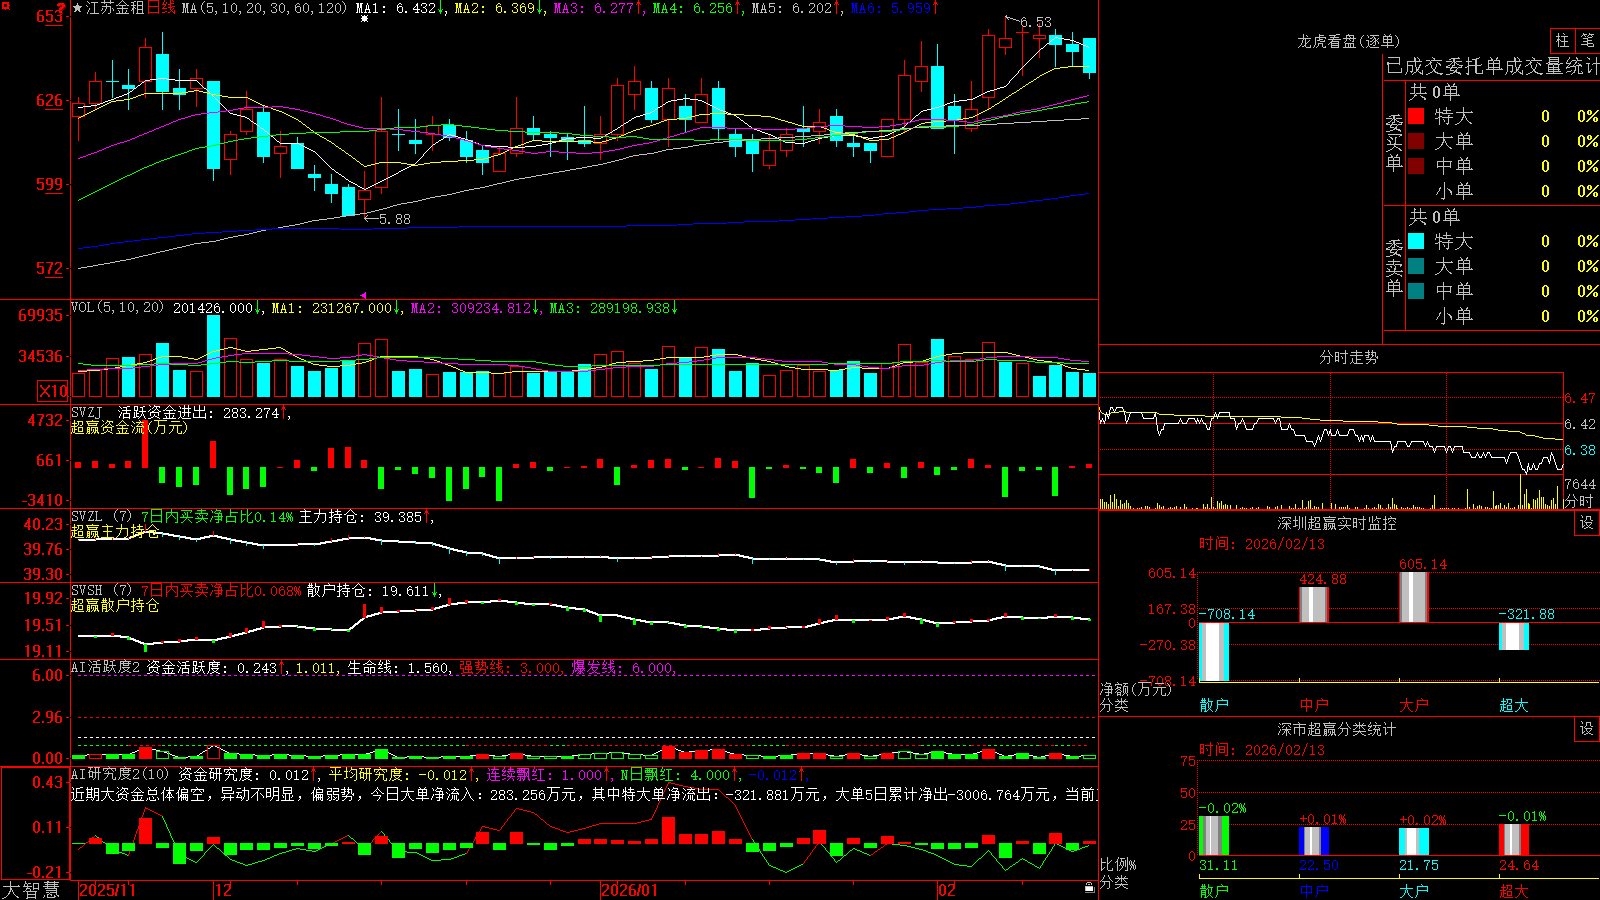The height and width of the screenshot is (900, 1600).
Task: Click the 散户 bar in 实时监控 chart
Action: 1214,652
